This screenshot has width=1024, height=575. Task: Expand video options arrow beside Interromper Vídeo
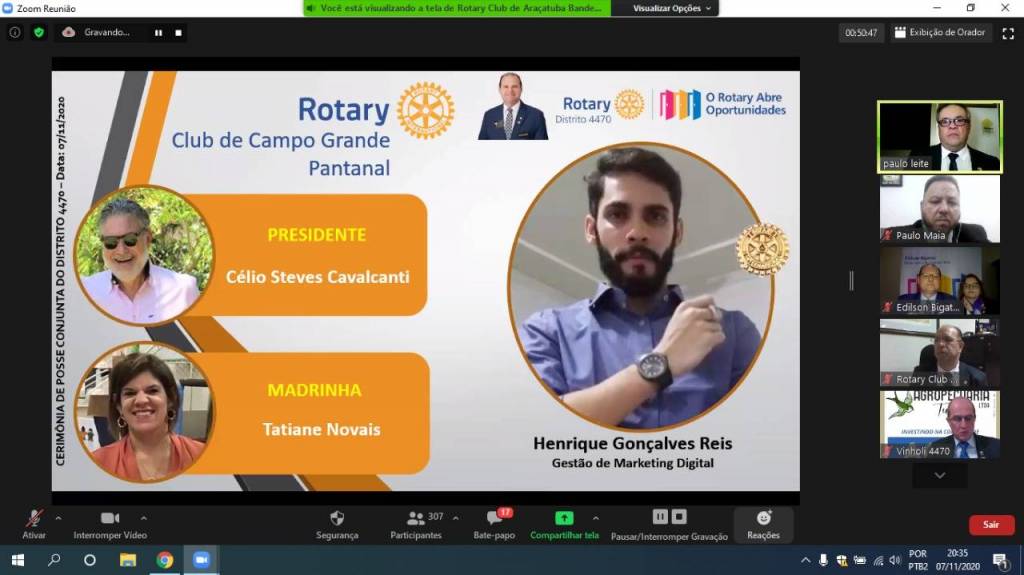pyautogui.click(x=144, y=518)
